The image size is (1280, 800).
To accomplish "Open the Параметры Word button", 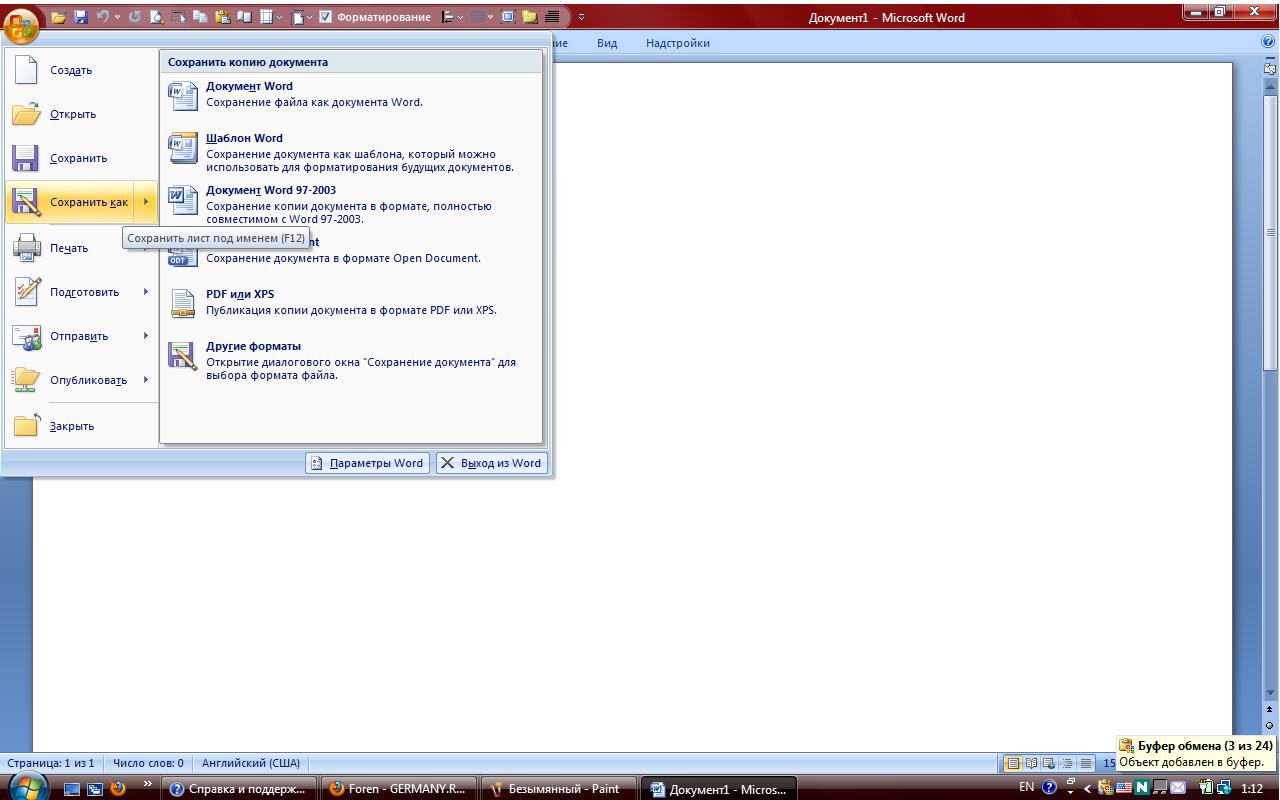I will (367, 463).
